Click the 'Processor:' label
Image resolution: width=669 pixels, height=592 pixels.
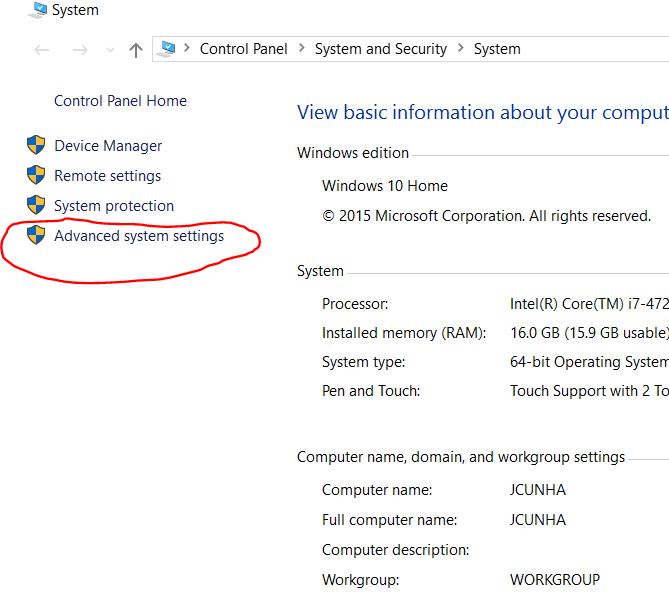coord(355,304)
